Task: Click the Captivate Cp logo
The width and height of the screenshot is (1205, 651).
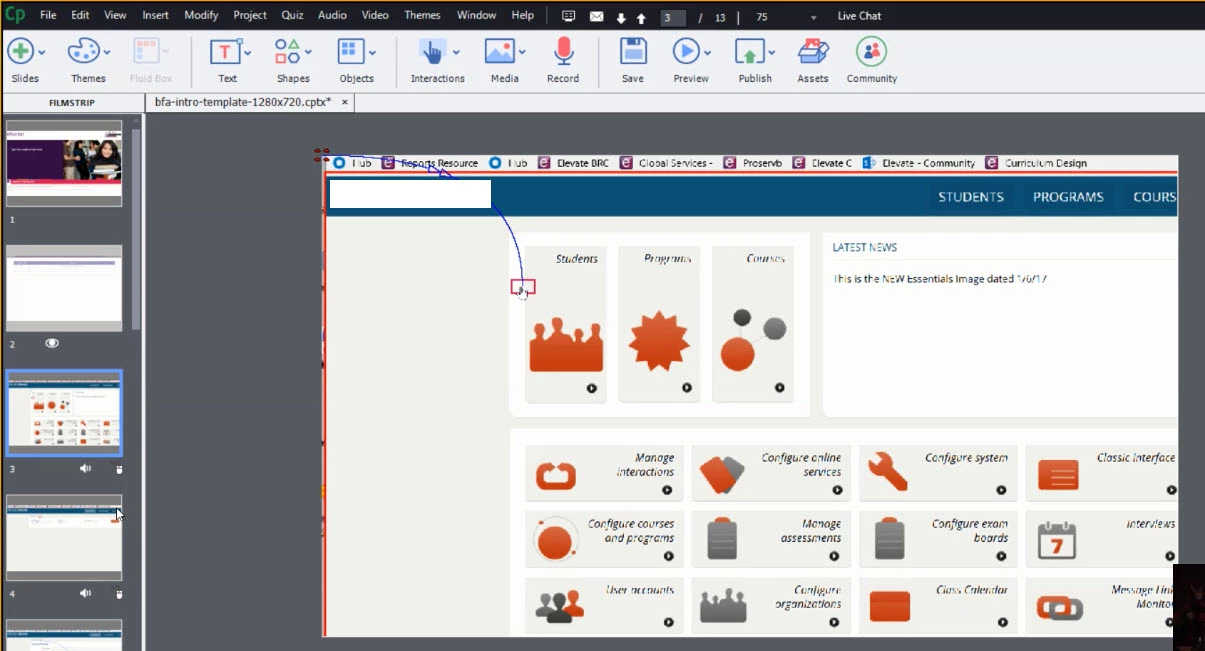Action: 15,15
